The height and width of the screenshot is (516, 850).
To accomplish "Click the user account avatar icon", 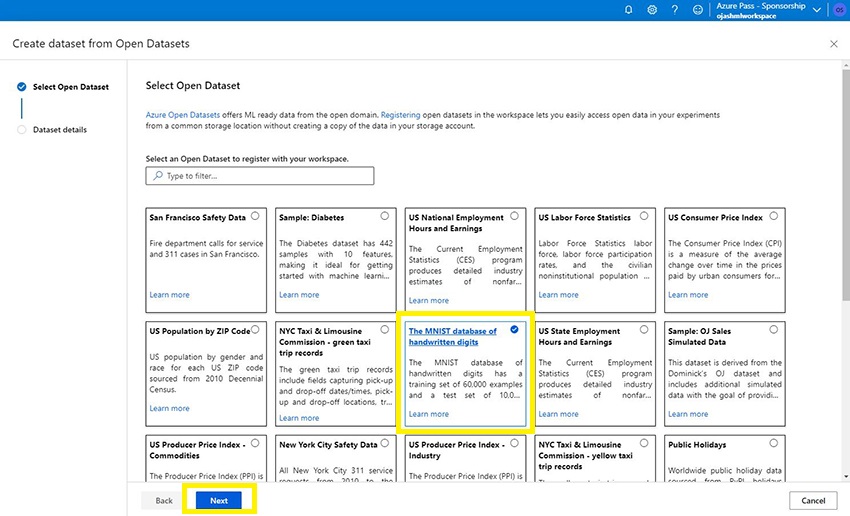I will pyautogui.click(x=839, y=10).
